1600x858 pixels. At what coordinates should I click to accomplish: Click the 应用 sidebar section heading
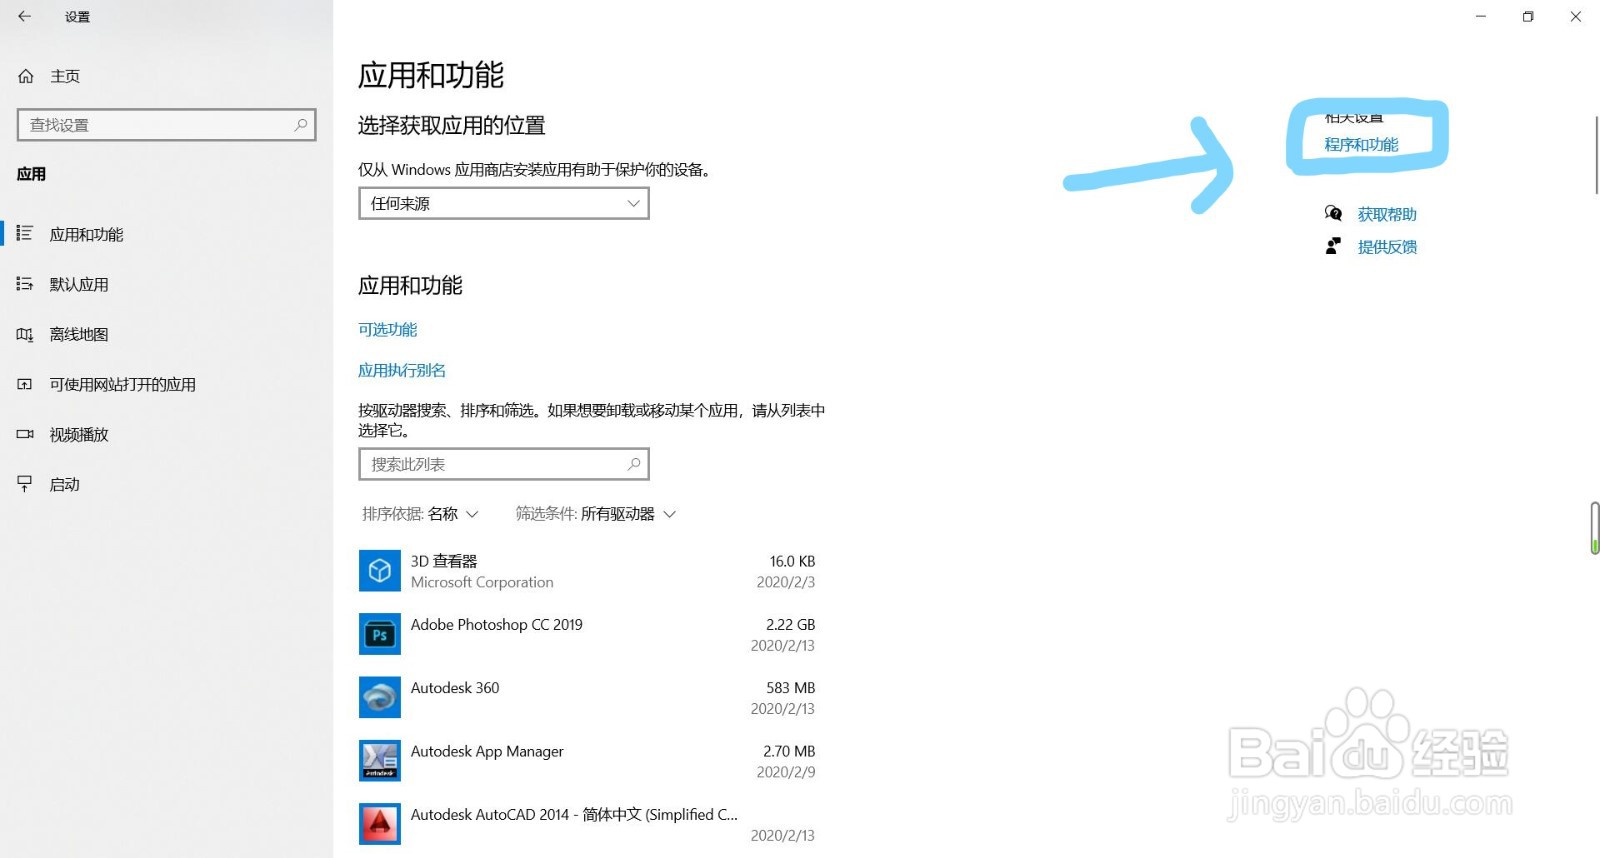tap(31, 174)
